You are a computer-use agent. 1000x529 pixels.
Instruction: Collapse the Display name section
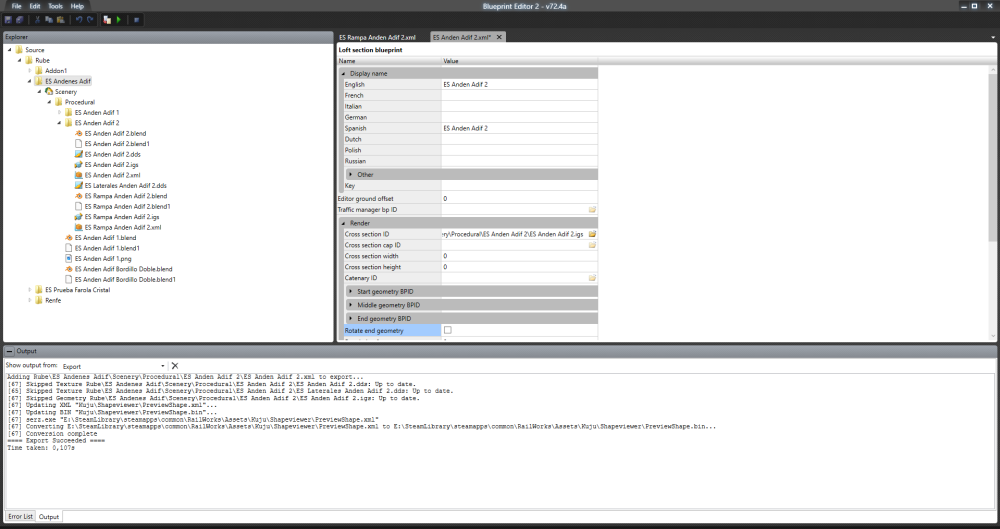pyautogui.click(x=345, y=73)
